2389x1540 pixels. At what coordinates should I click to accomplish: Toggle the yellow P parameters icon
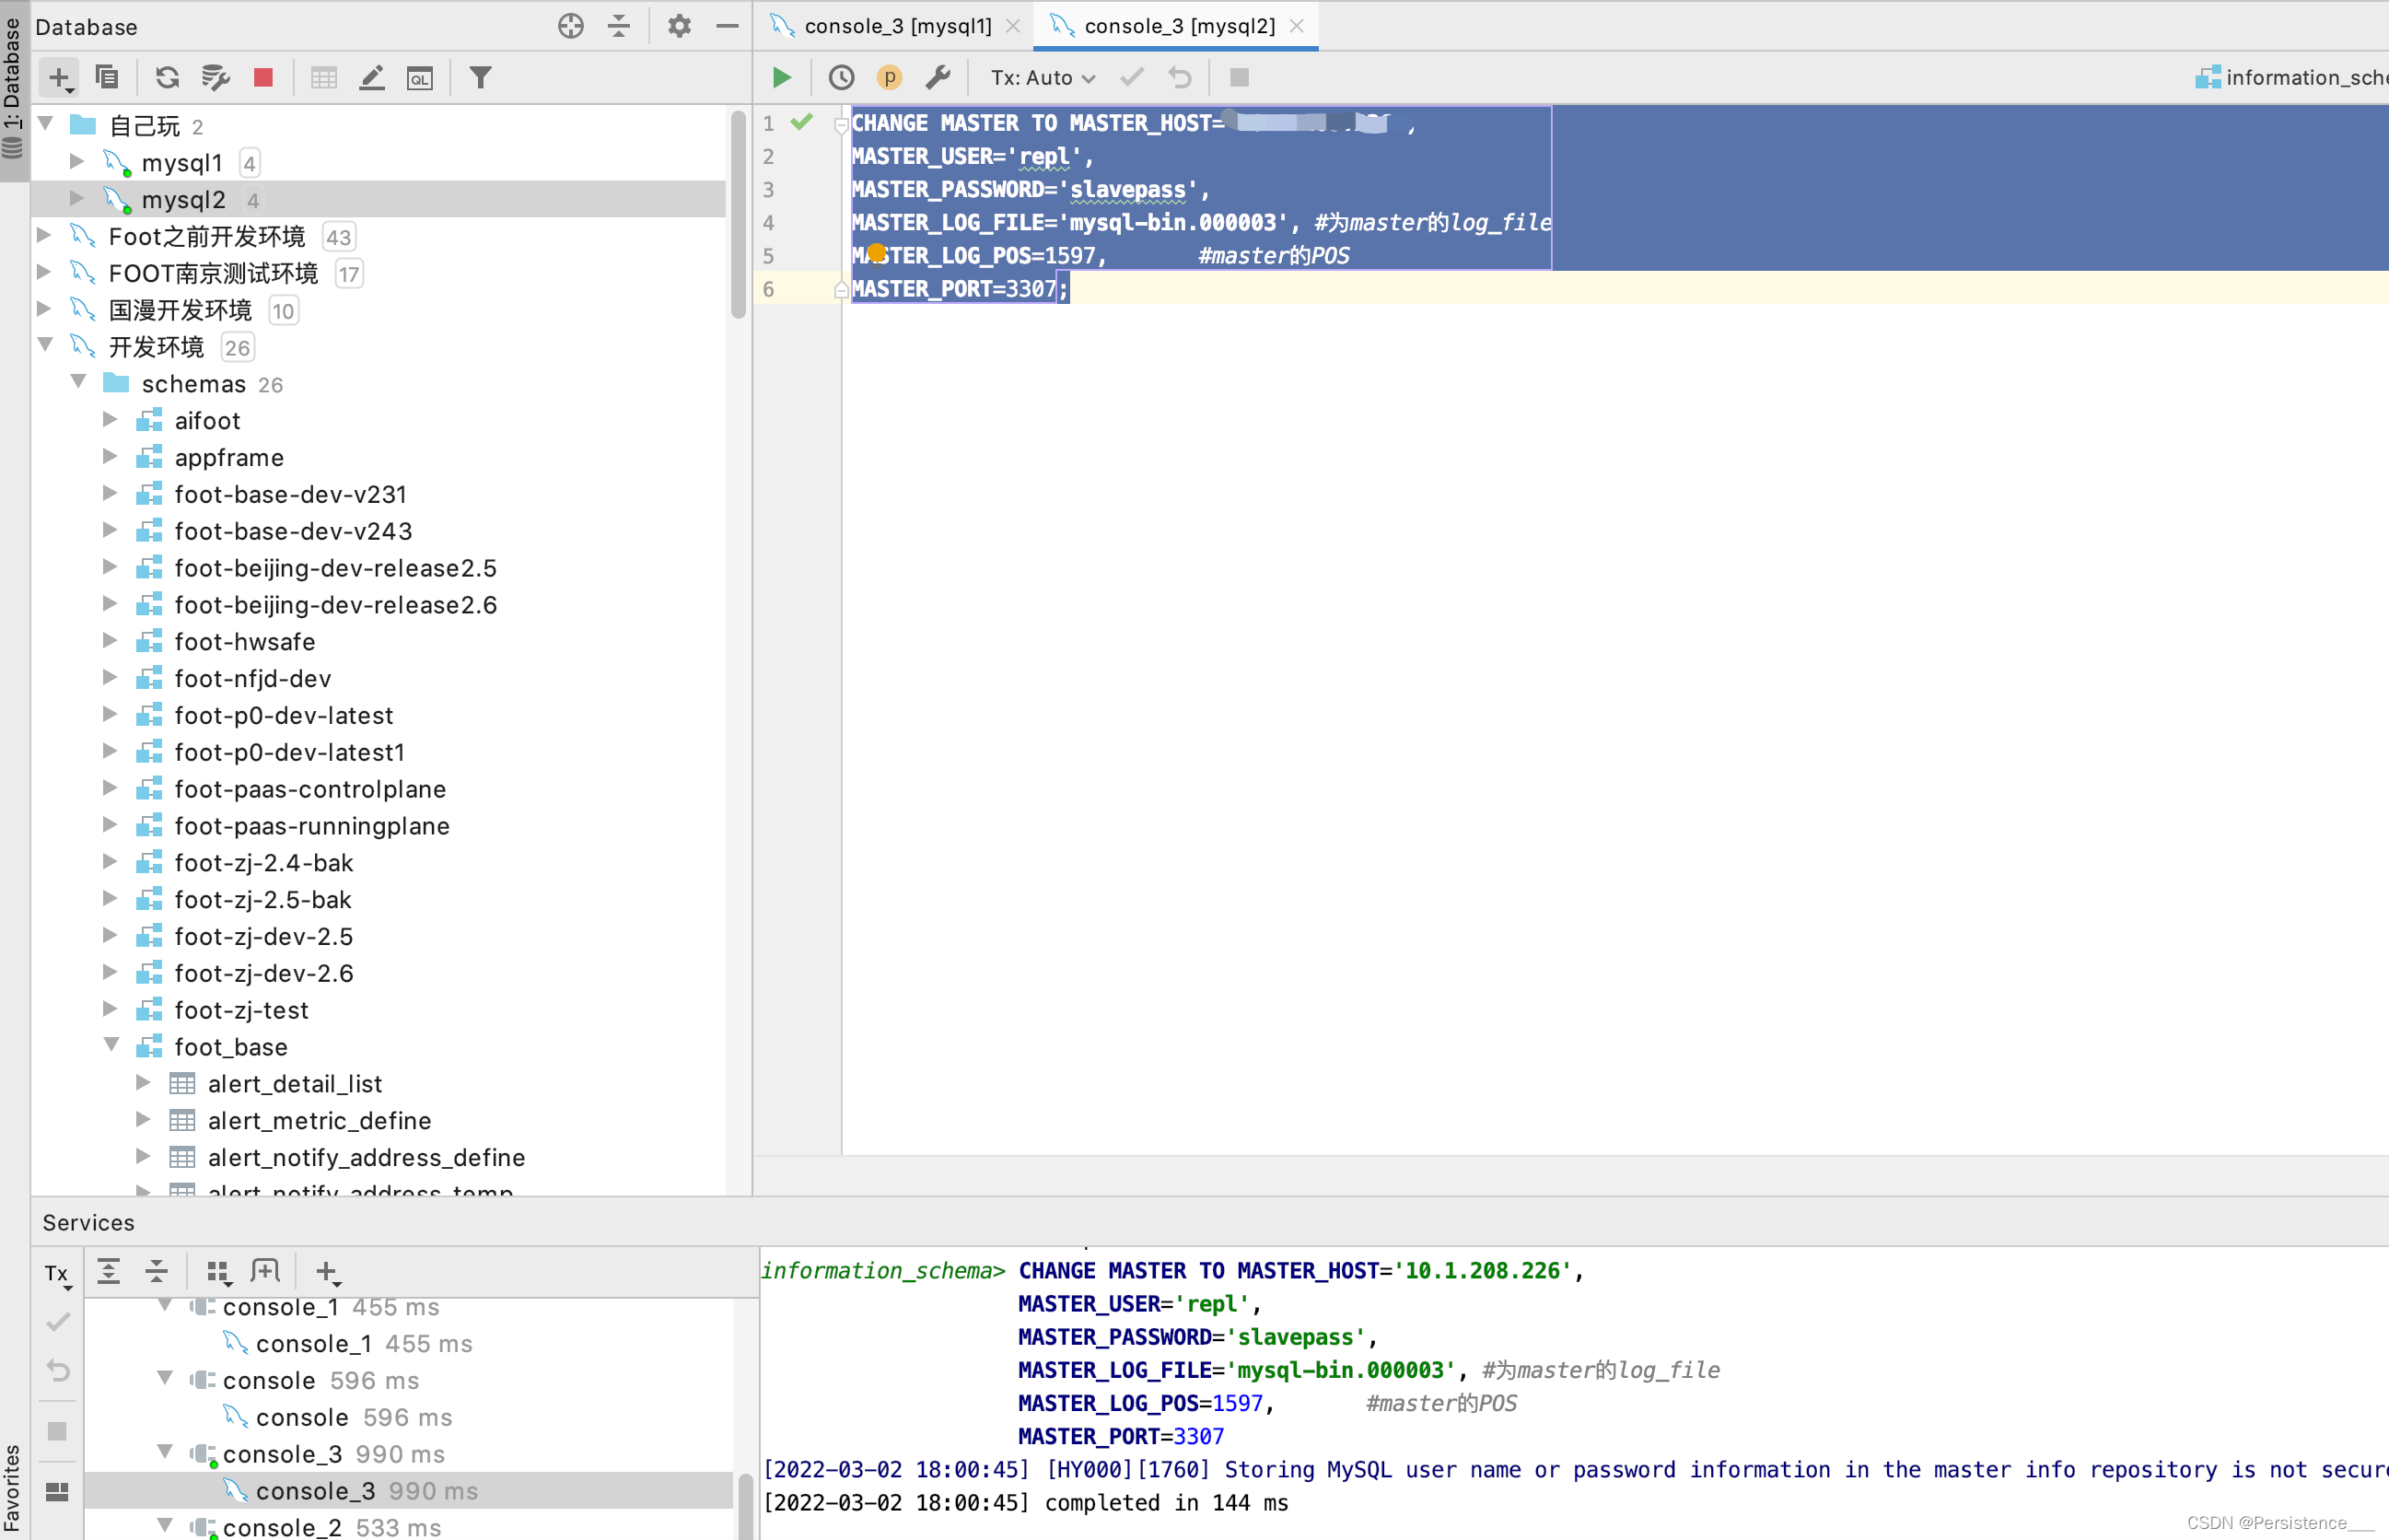(x=889, y=77)
